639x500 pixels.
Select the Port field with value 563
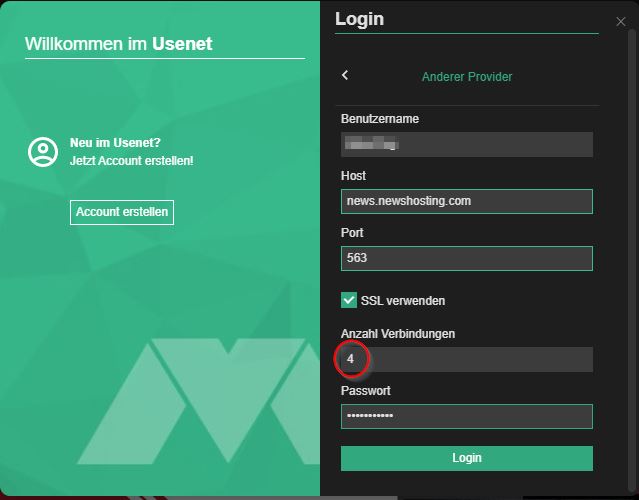[467, 258]
